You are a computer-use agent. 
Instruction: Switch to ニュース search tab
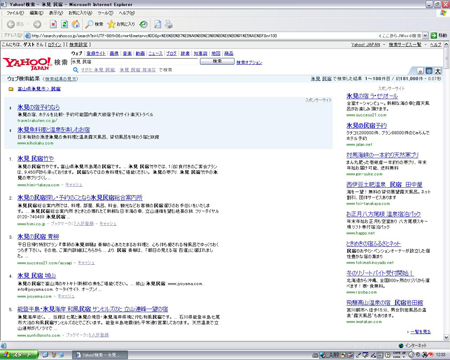(155, 53)
